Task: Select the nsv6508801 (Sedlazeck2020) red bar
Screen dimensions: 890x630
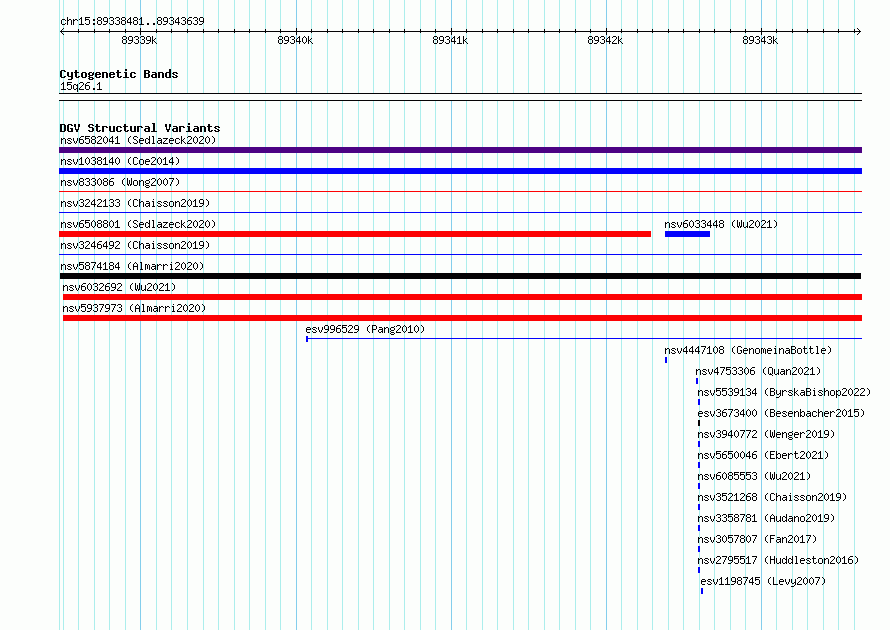Action: click(x=355, y=234)
